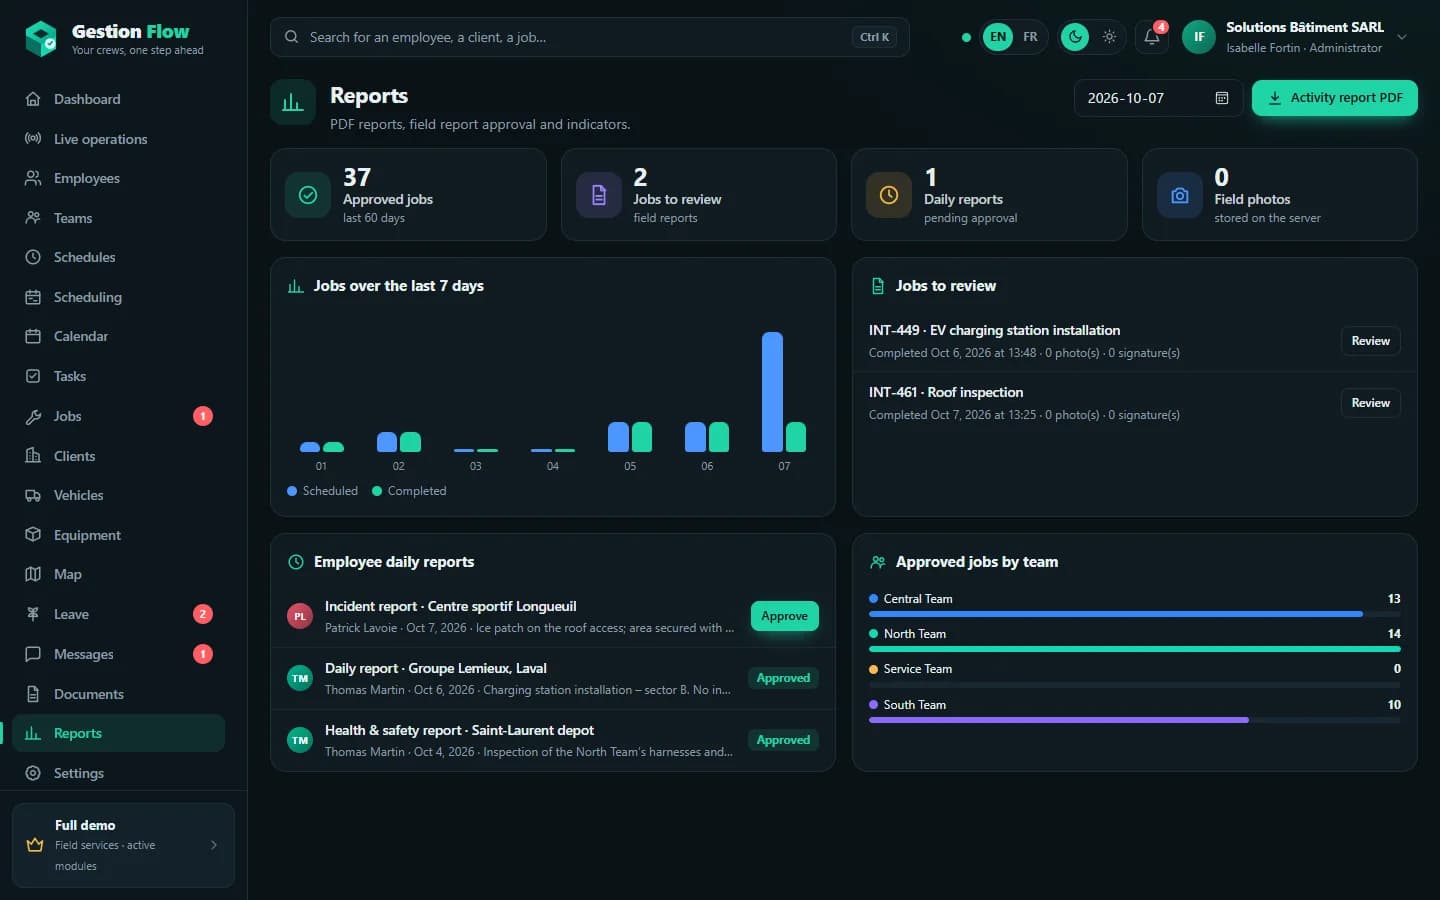
Task: Open Leave in the sidebar
Action: [x=118, y=614]
